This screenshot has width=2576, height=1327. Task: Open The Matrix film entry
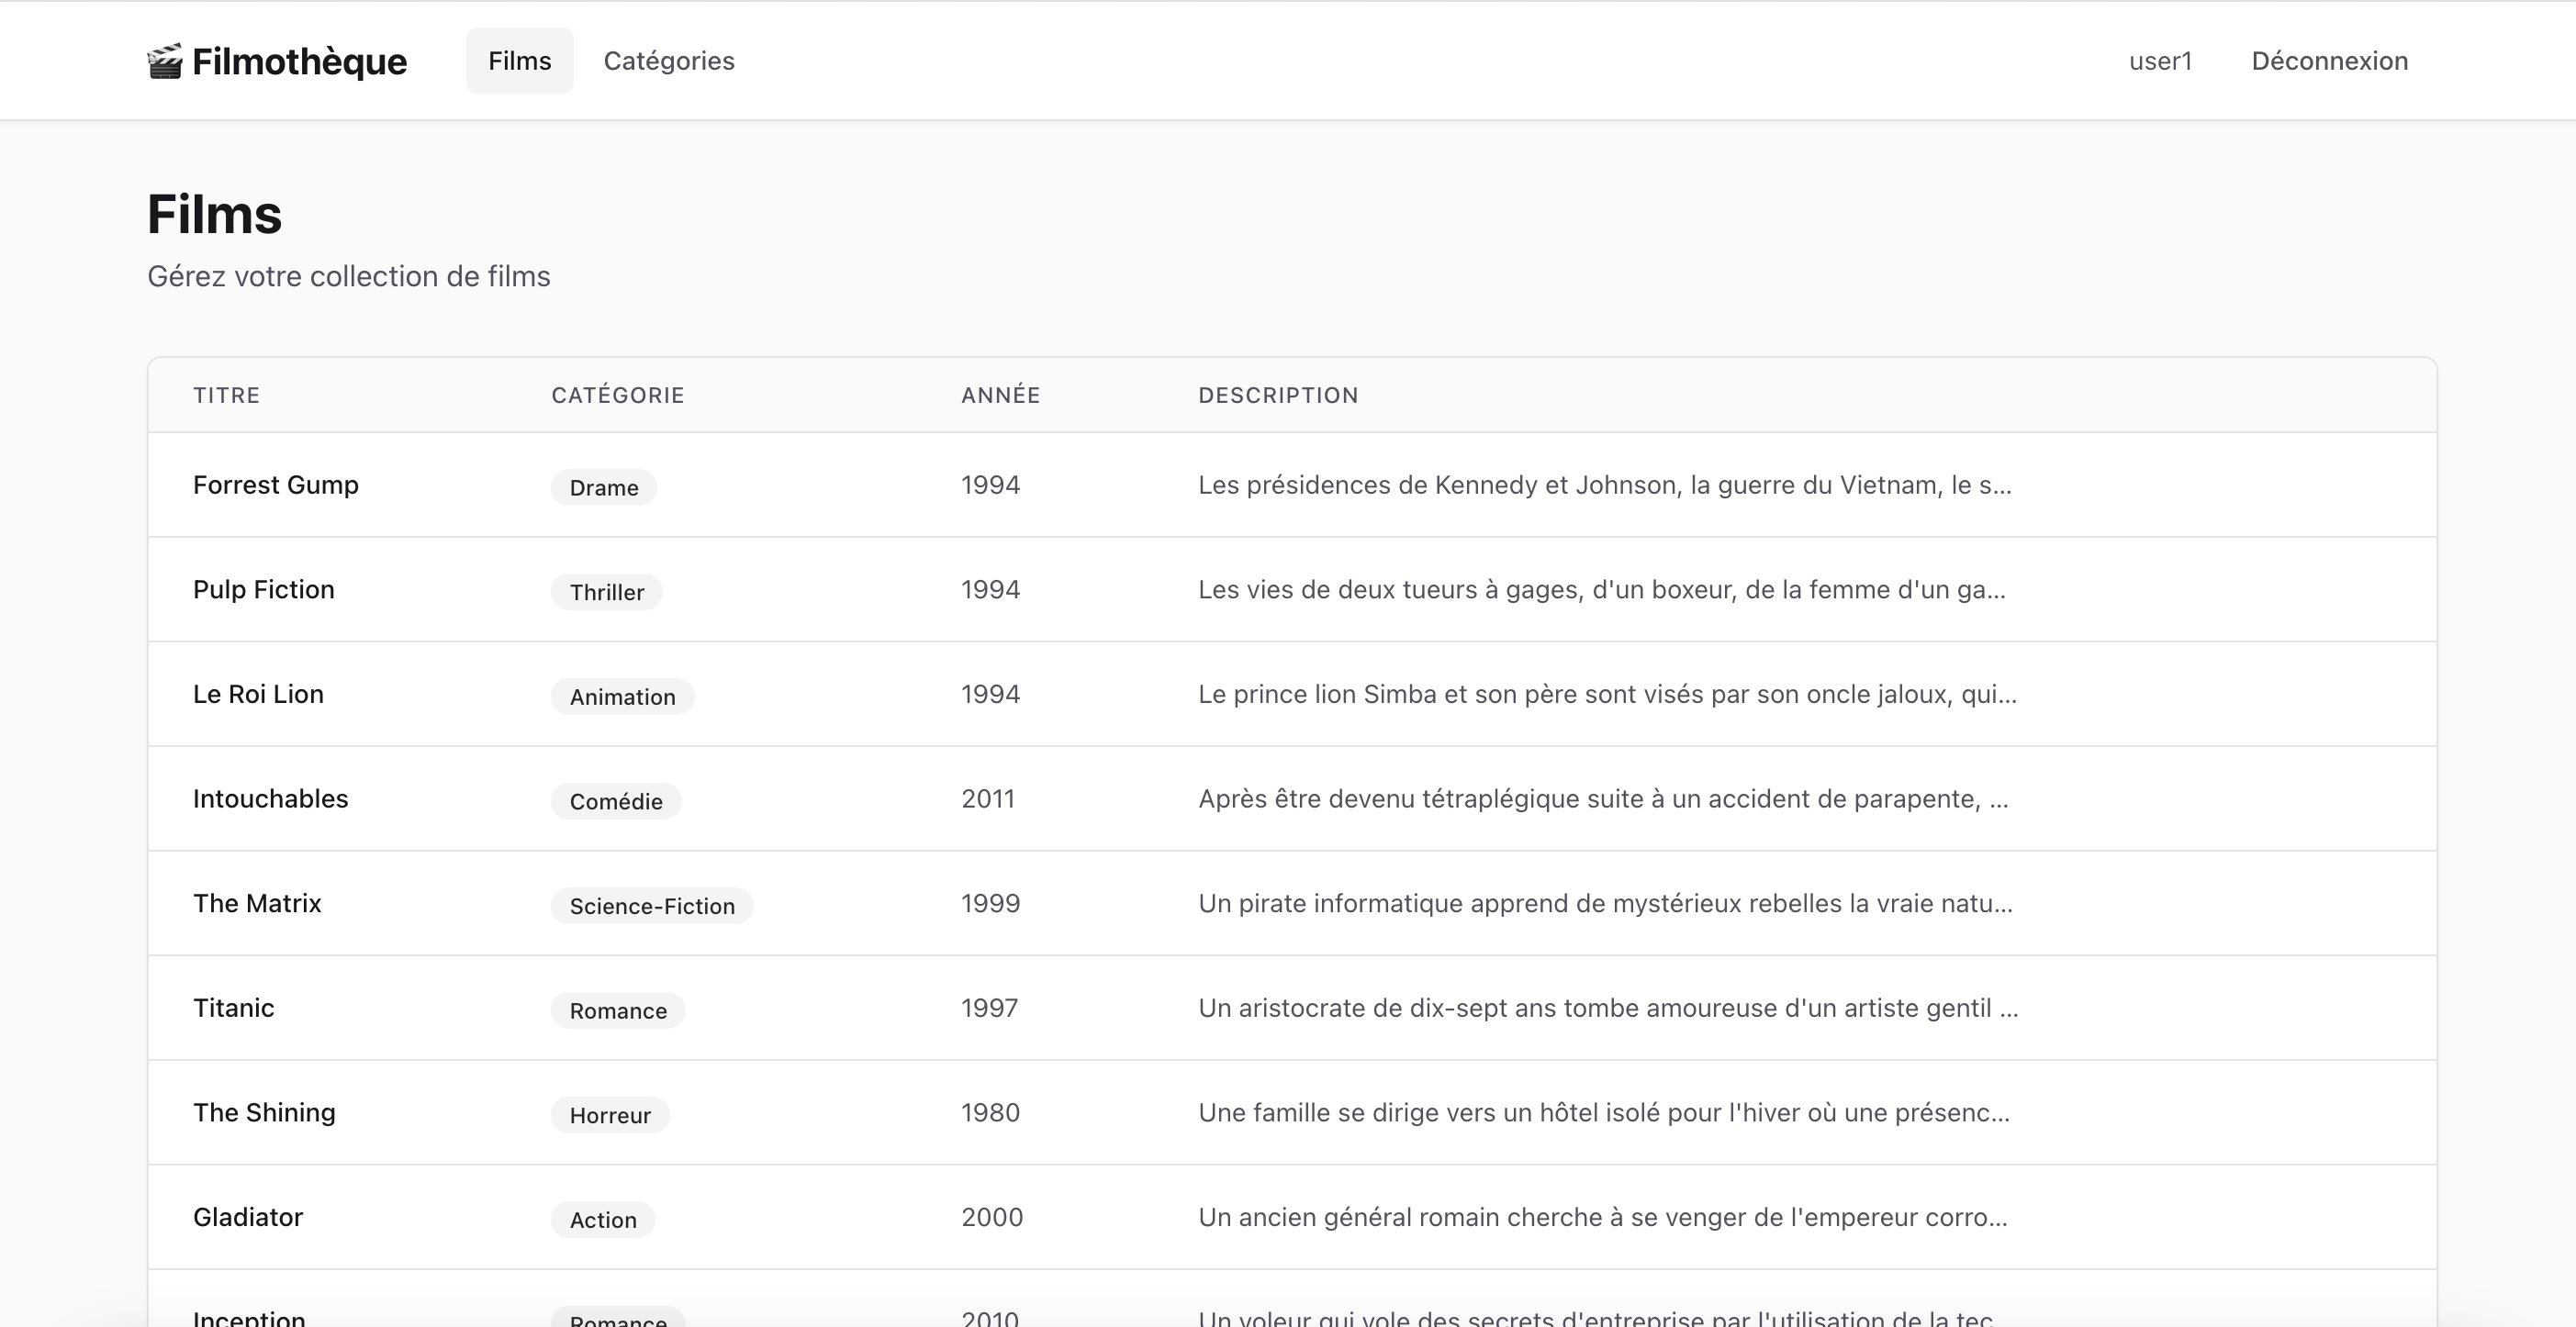tap(257, 904)
